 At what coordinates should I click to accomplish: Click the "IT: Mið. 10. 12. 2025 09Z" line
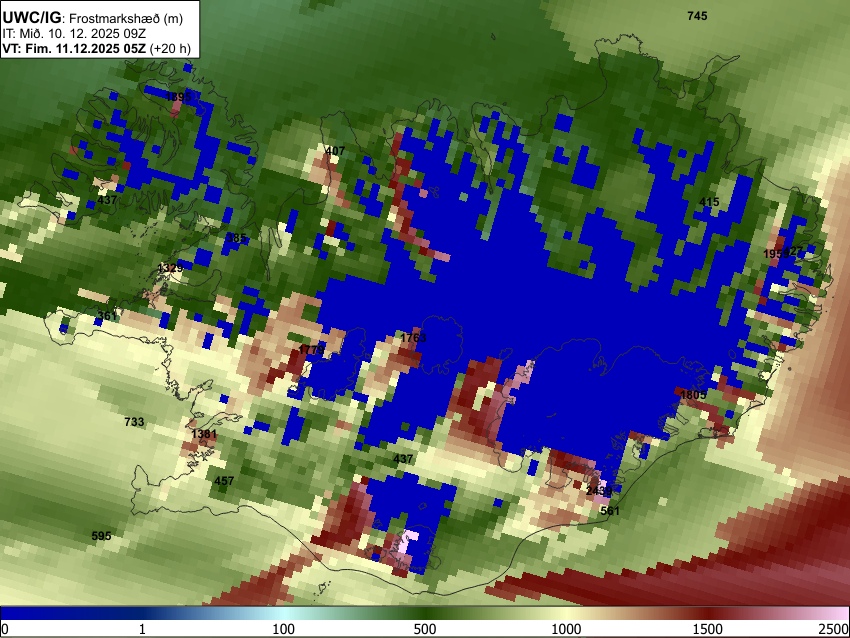pos(74,34)
